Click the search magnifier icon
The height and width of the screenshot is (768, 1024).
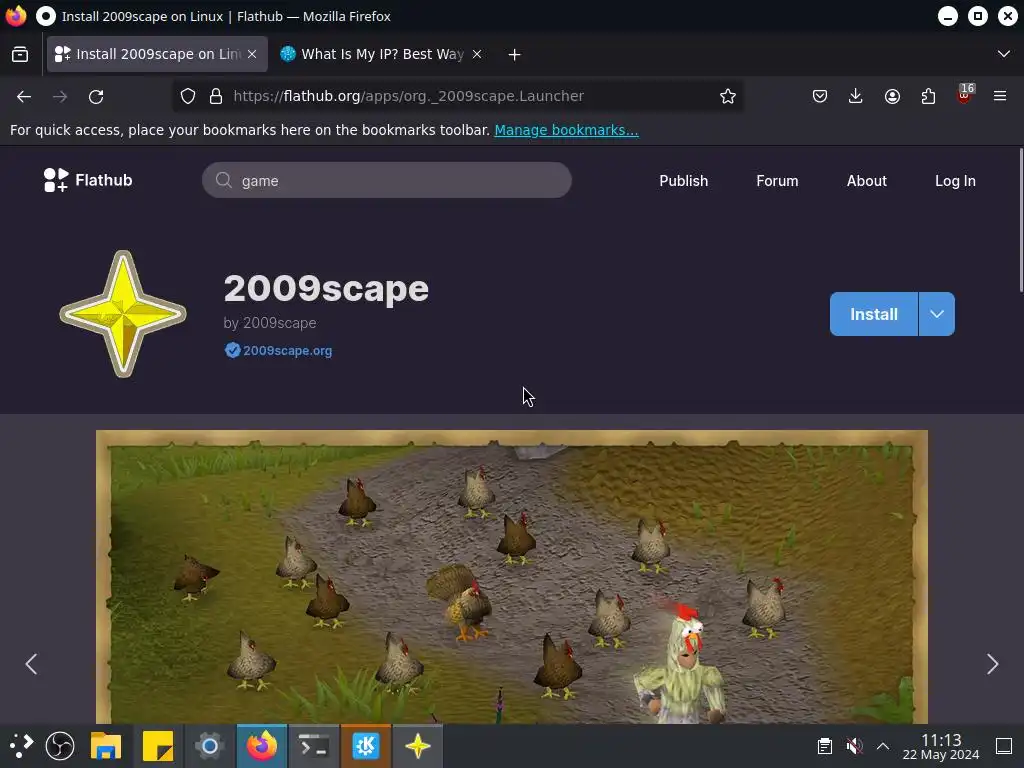(223, 180)
